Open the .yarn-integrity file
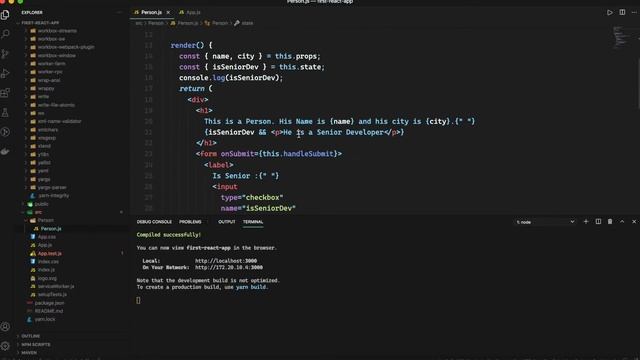The image size is (640, 360). (x=53, y=196)
